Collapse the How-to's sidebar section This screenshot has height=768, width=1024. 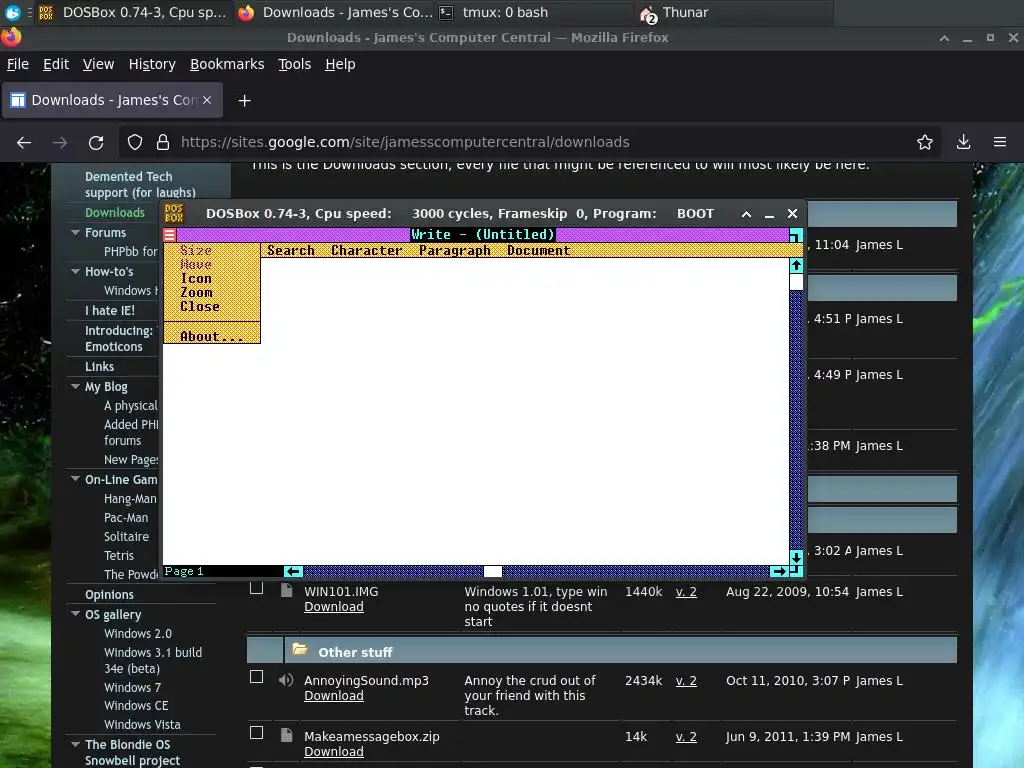(x=75, y=271)
